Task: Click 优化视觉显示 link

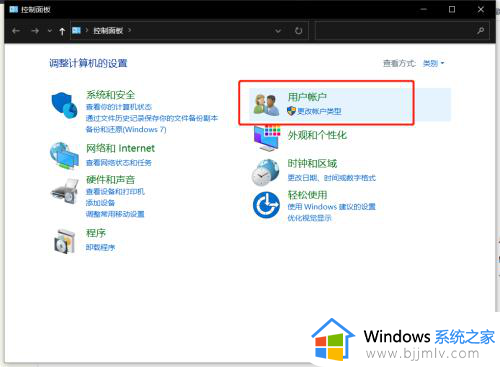Action: tap(310, 218)
